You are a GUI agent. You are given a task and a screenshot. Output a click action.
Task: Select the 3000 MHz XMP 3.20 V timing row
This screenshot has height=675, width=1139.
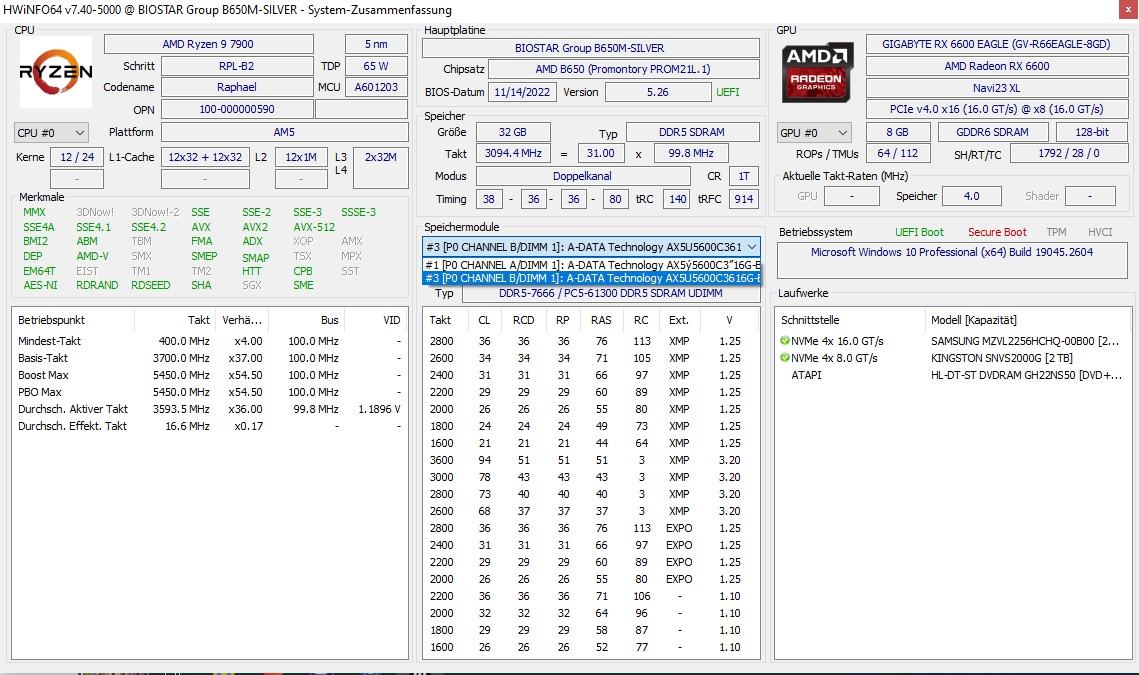[x=591, y=477]
